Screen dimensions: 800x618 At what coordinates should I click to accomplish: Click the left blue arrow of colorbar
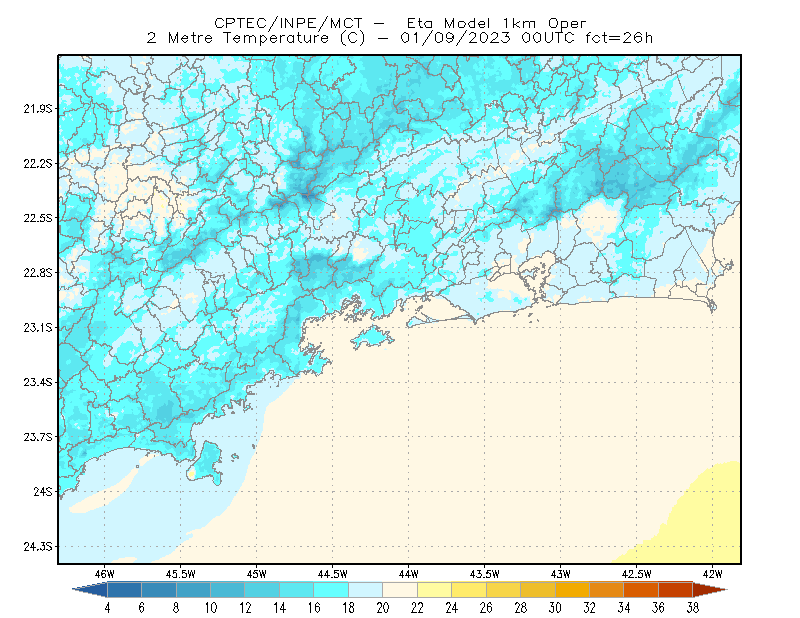pos(90,590)
